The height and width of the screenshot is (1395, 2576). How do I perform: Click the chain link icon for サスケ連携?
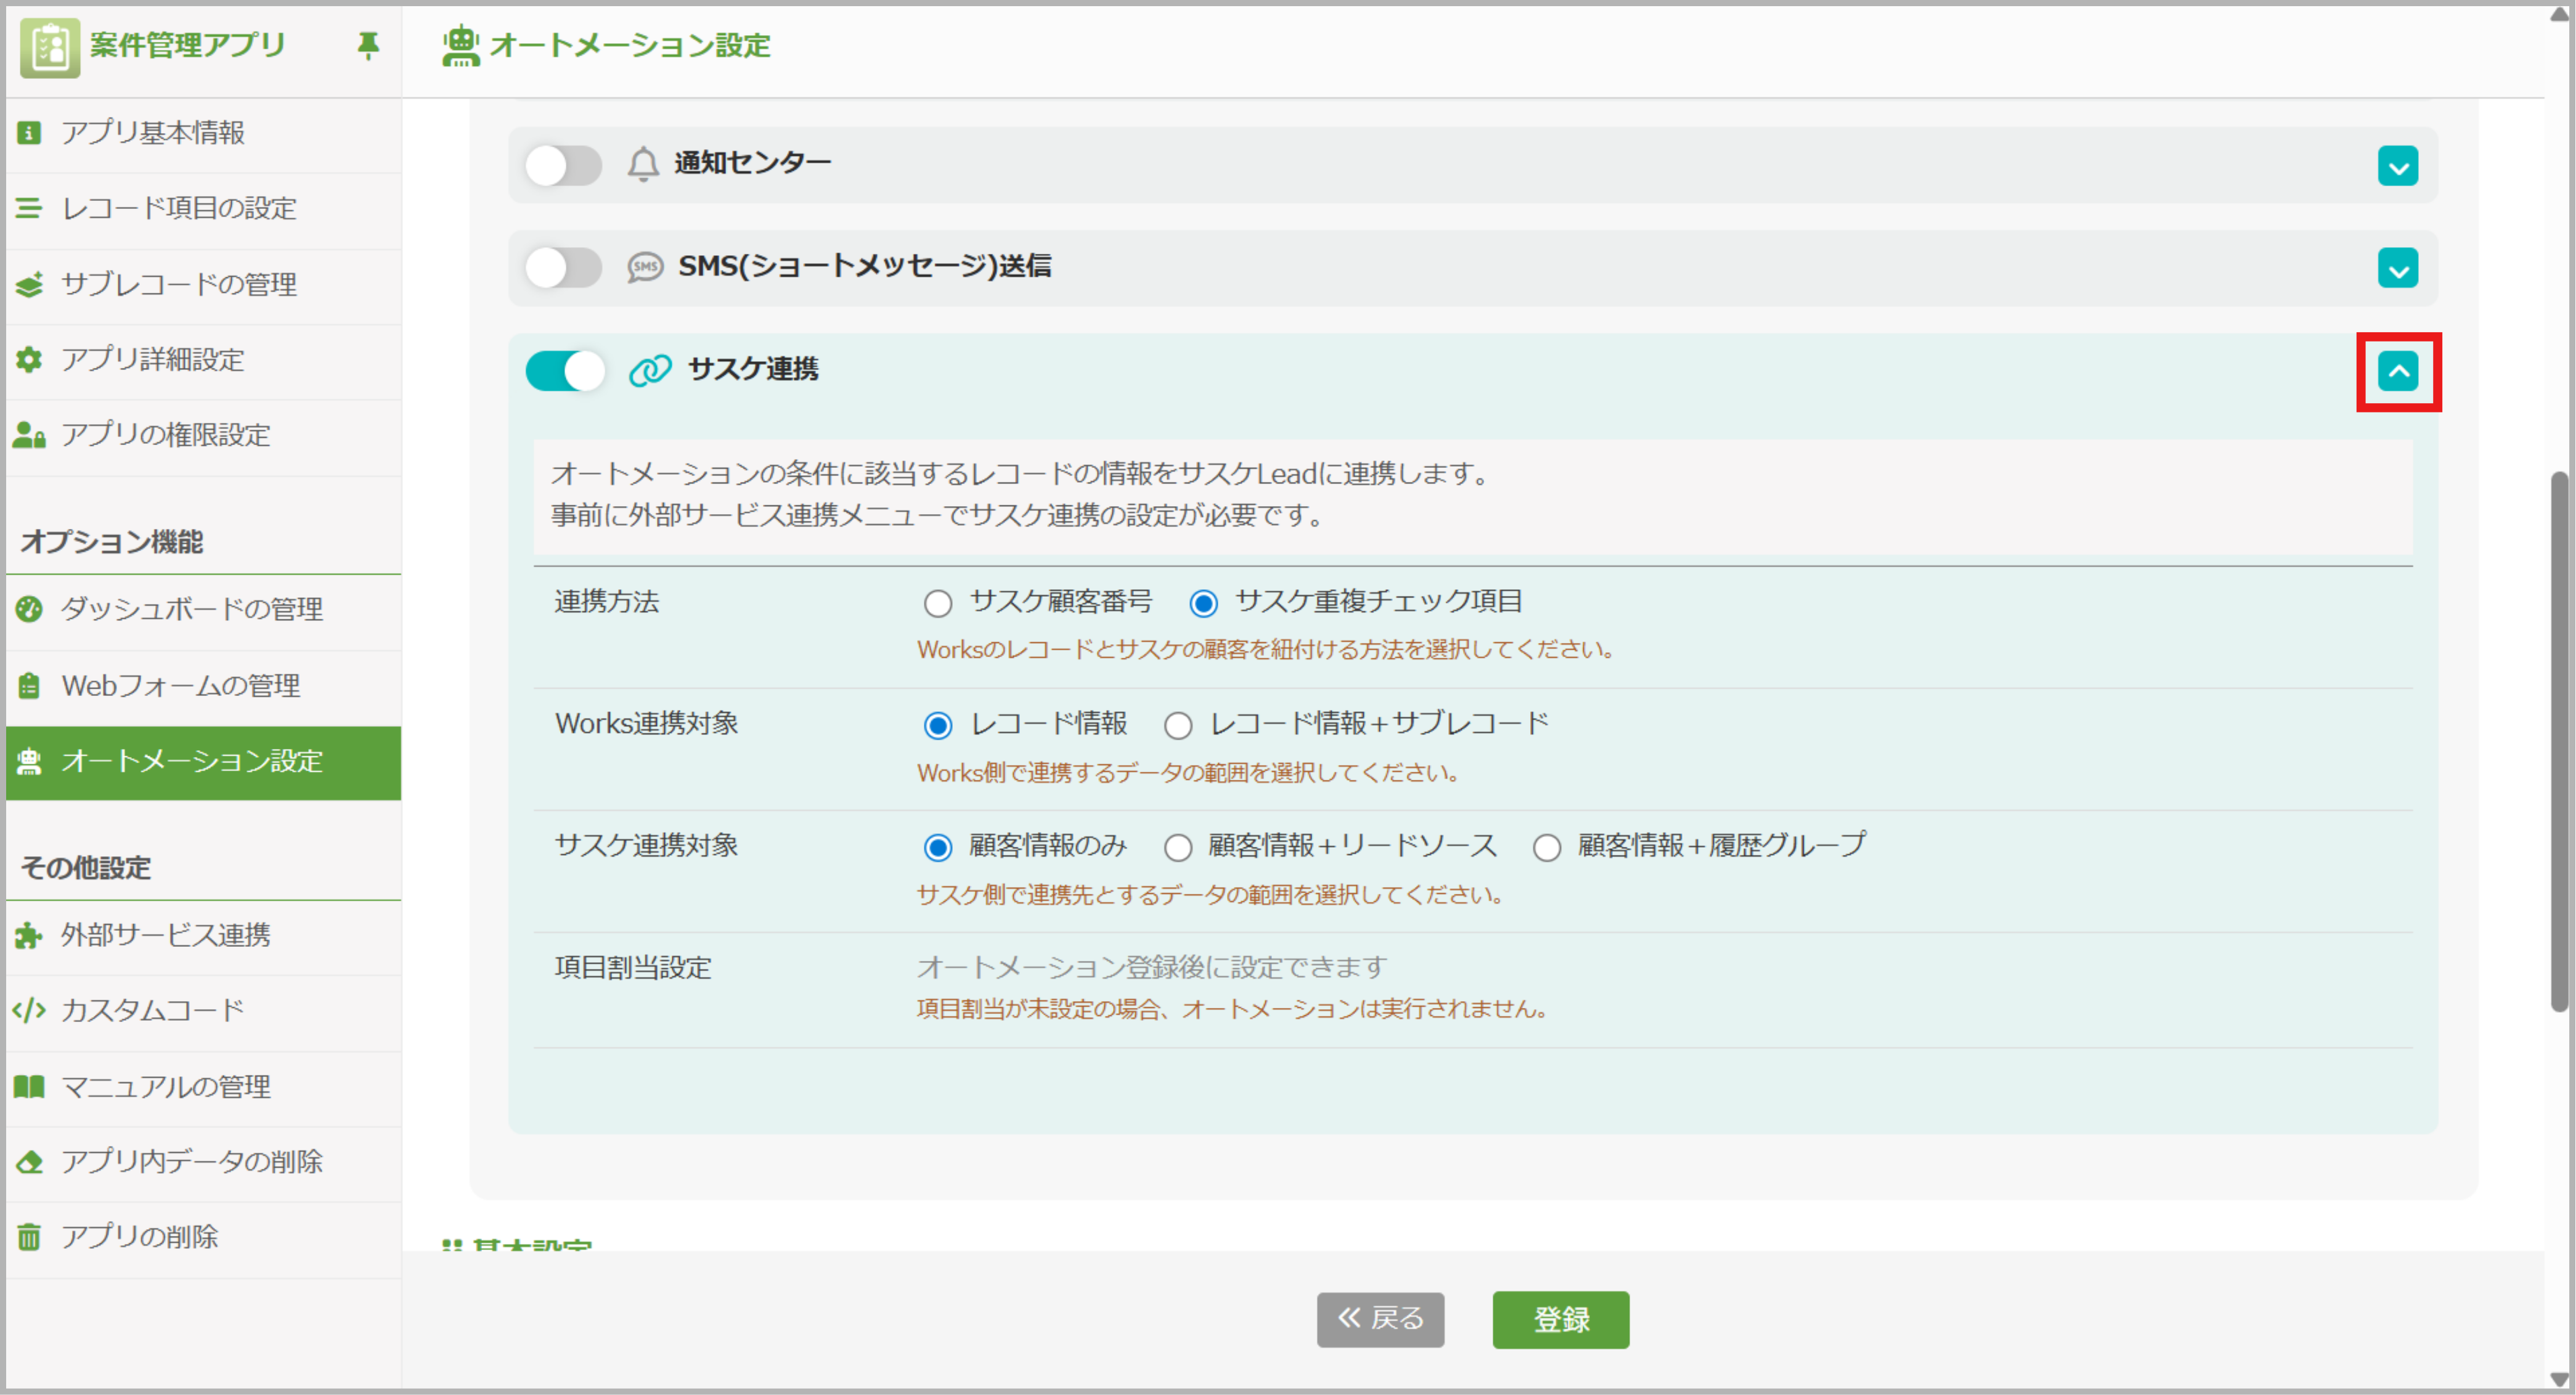coord(650,370)
